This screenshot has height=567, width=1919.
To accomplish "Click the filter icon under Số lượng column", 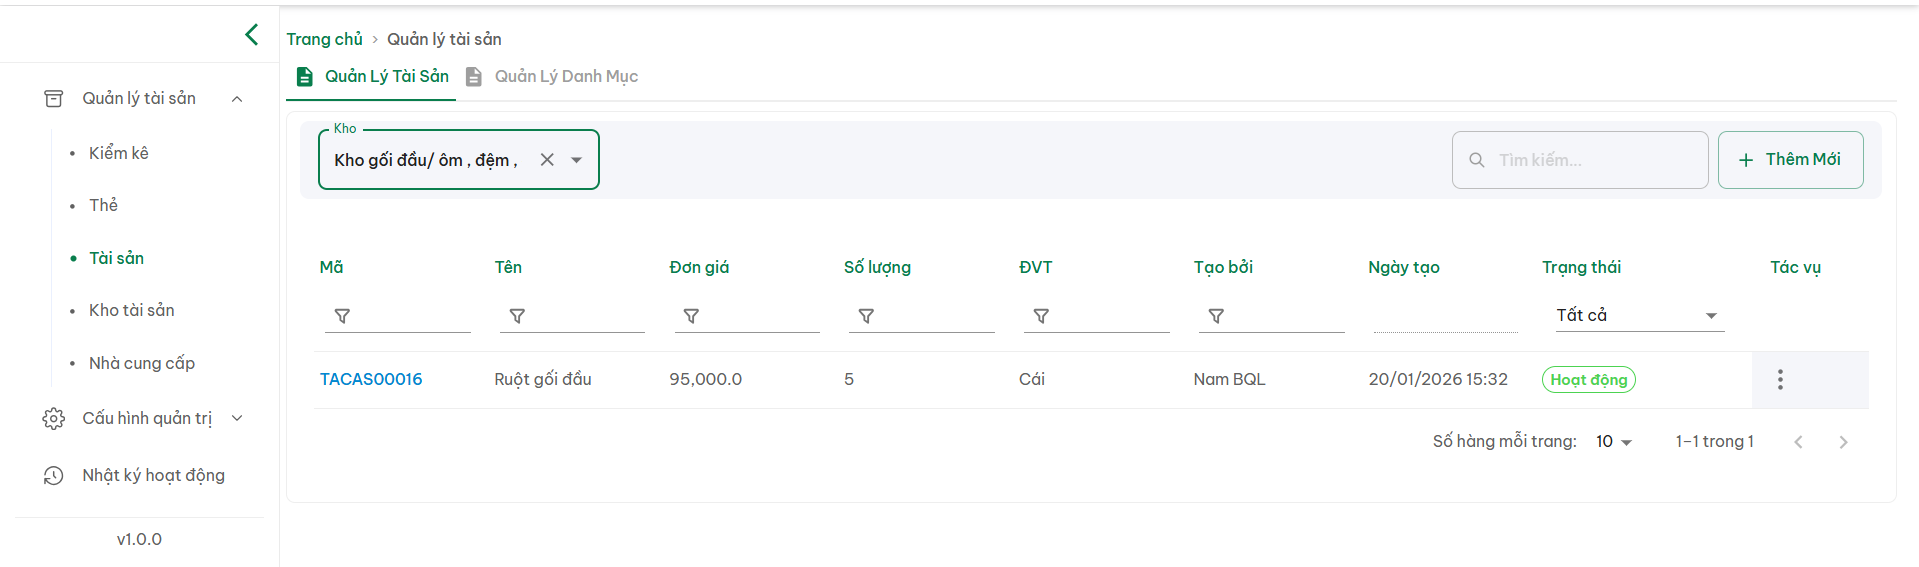I will (x=866, y=316).
